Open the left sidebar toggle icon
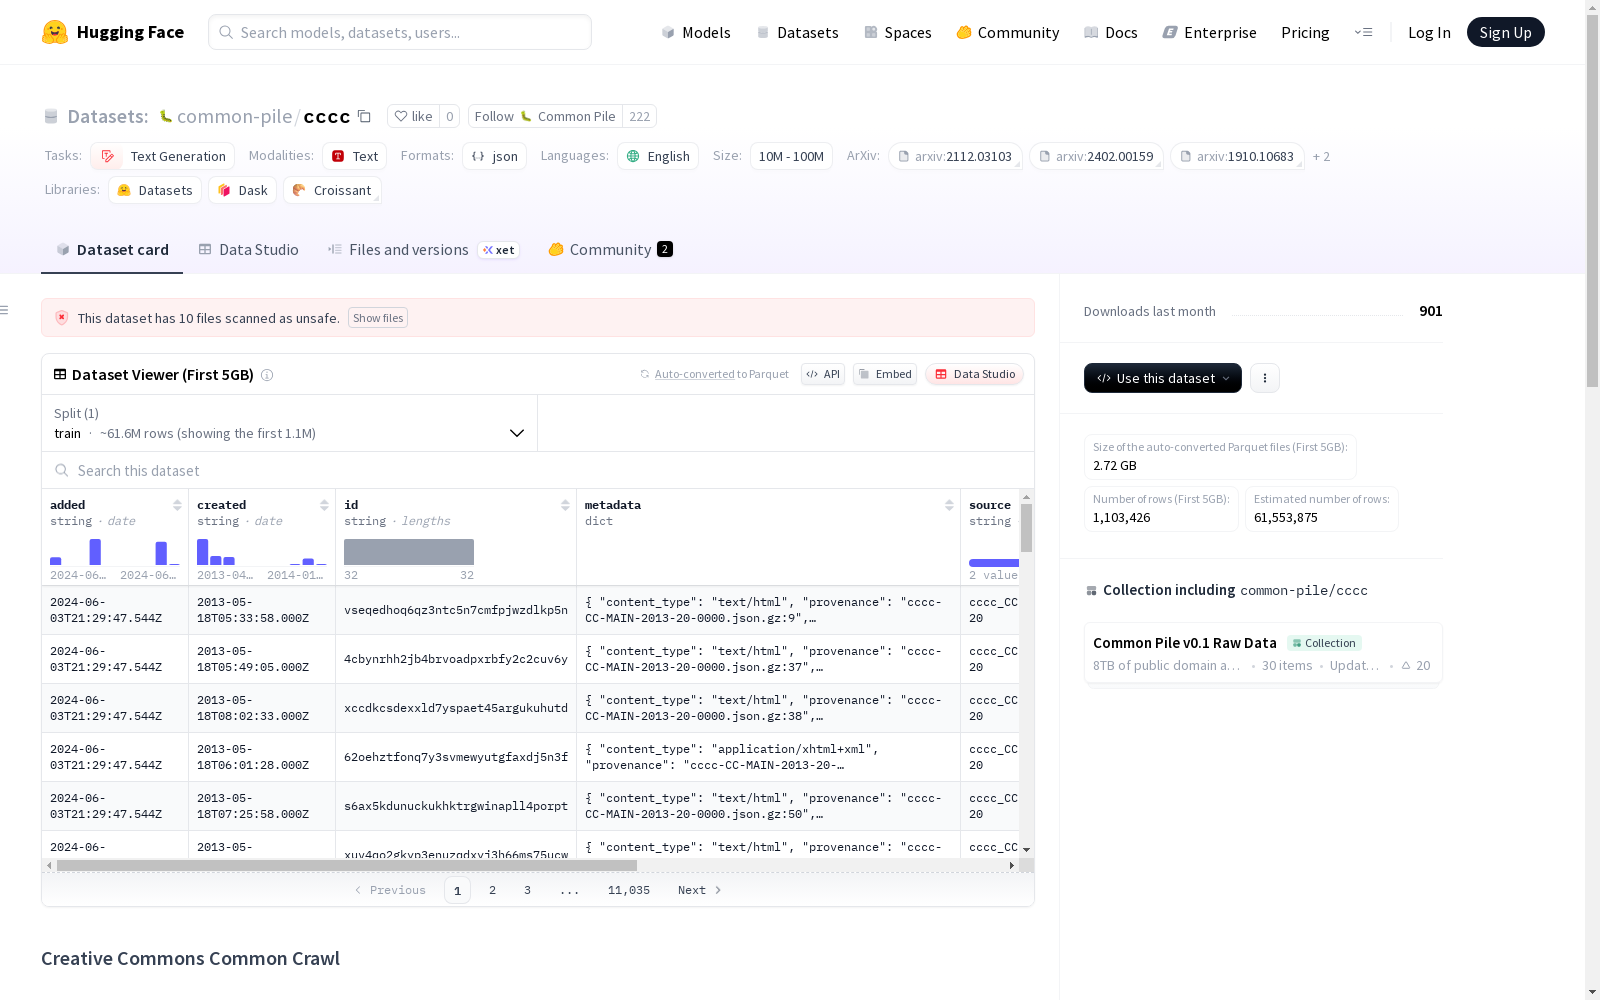 (5, 310)
